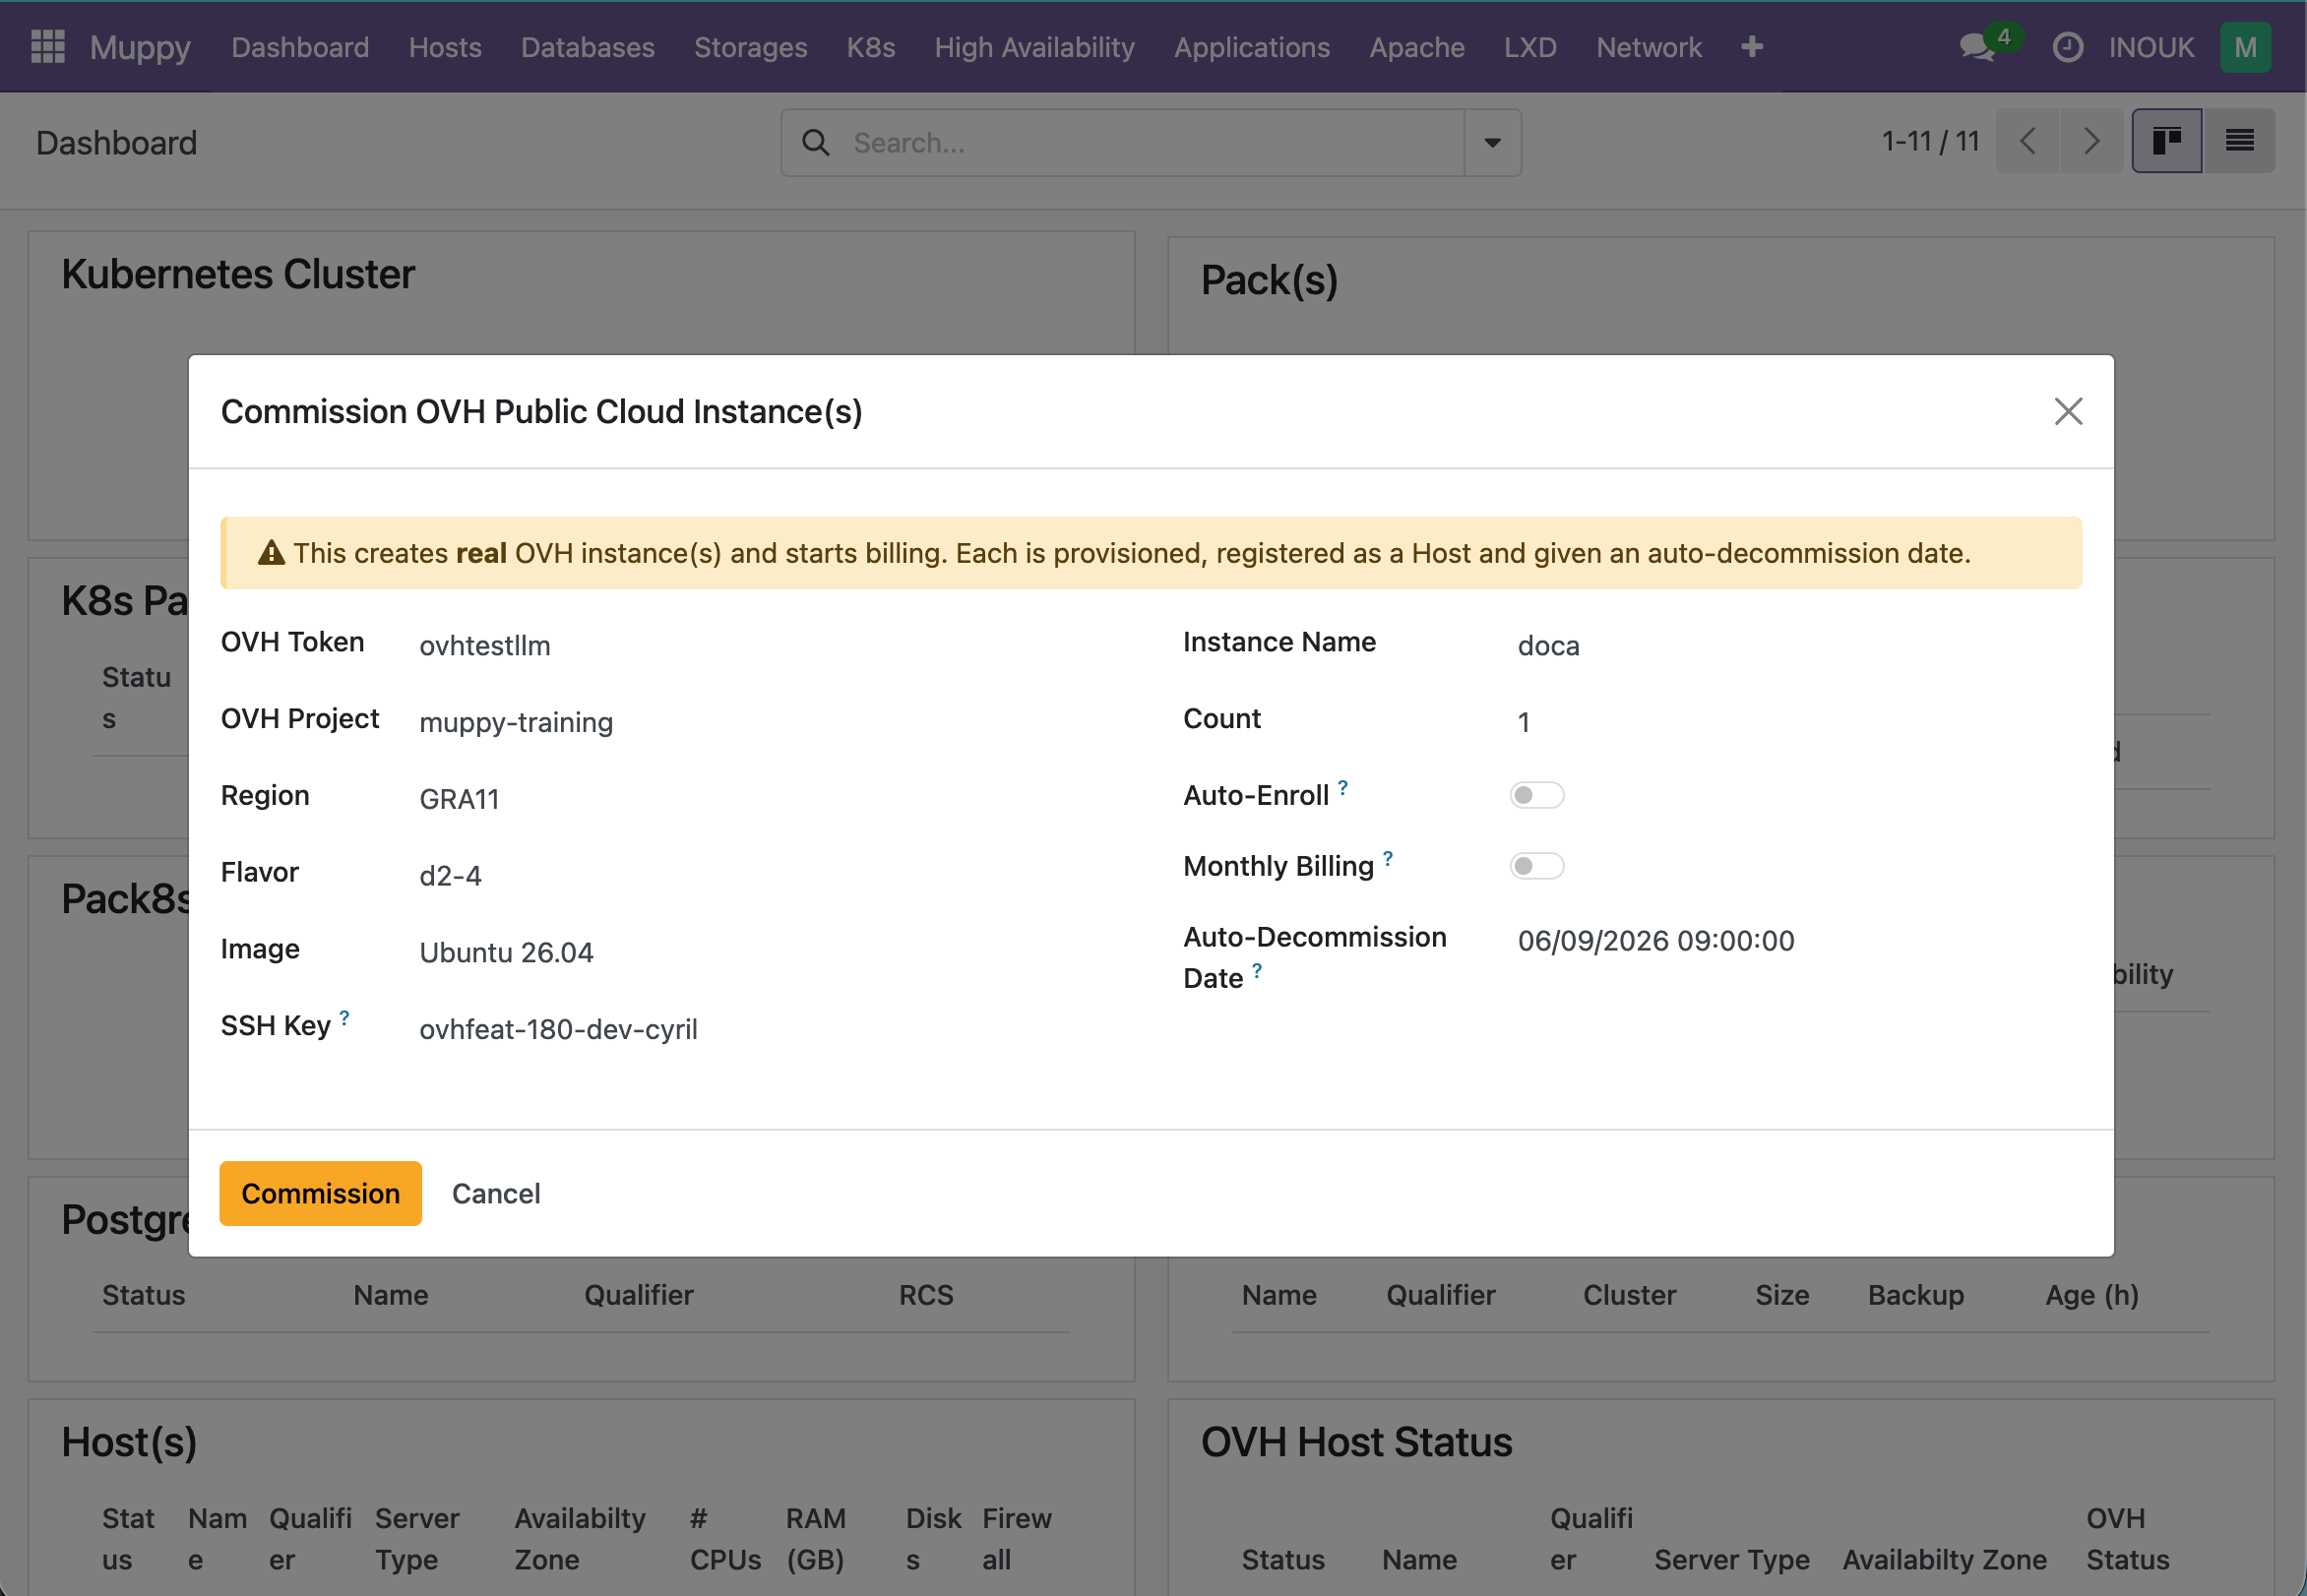Click the Muppy app title

coord(140,47)
